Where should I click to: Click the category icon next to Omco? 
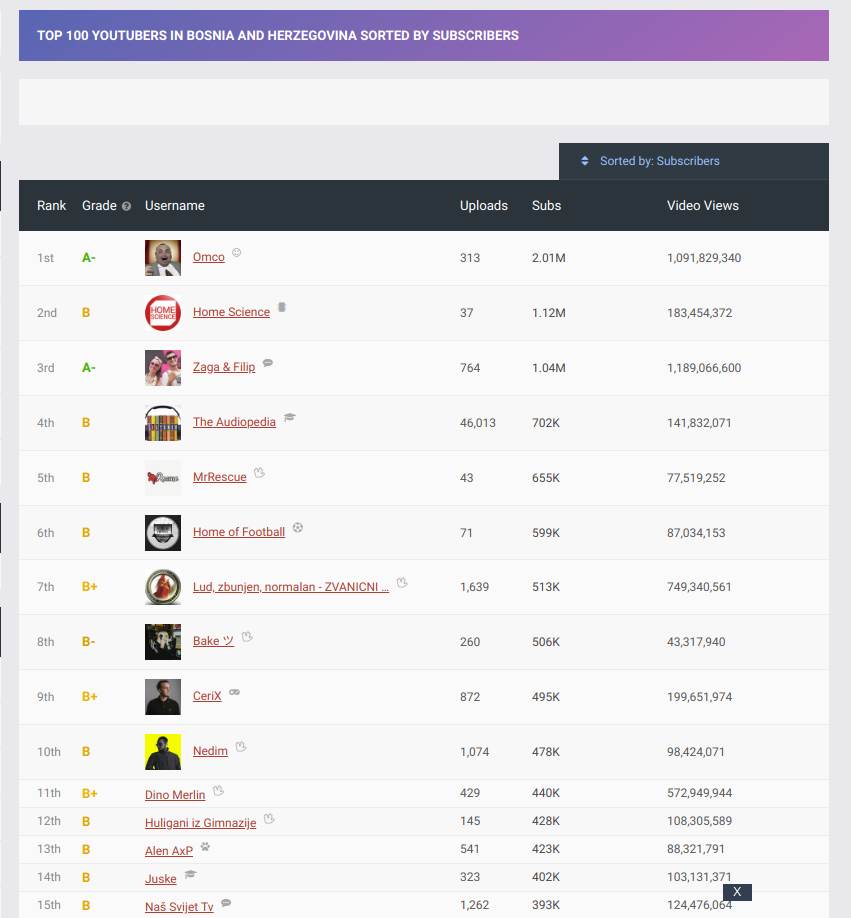[237, 253]
